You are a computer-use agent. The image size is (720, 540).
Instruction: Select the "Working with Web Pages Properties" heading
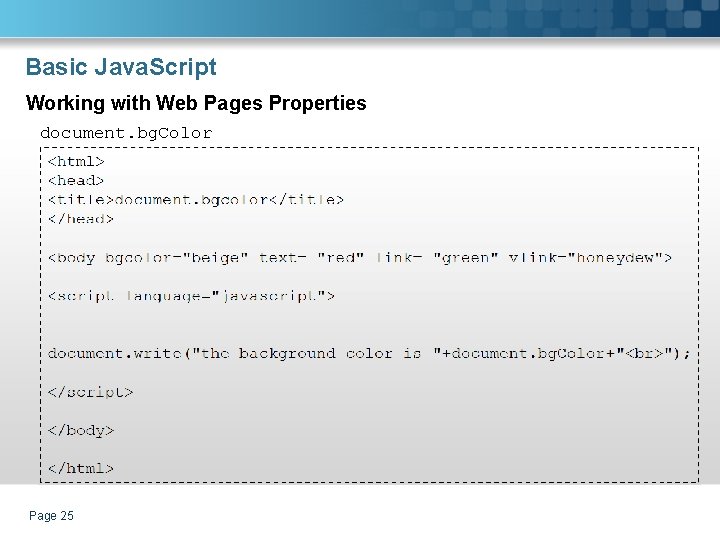pyautogui.click(x=196, y=103)
